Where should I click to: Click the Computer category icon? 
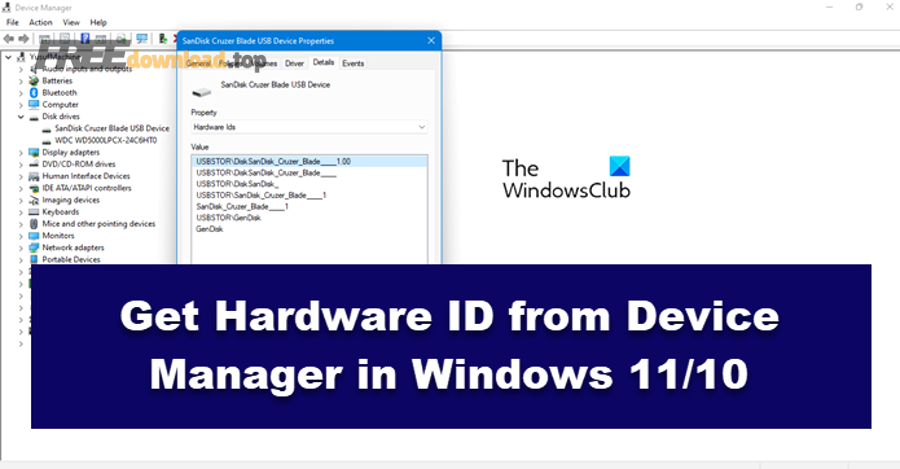[x=34, y=104]
